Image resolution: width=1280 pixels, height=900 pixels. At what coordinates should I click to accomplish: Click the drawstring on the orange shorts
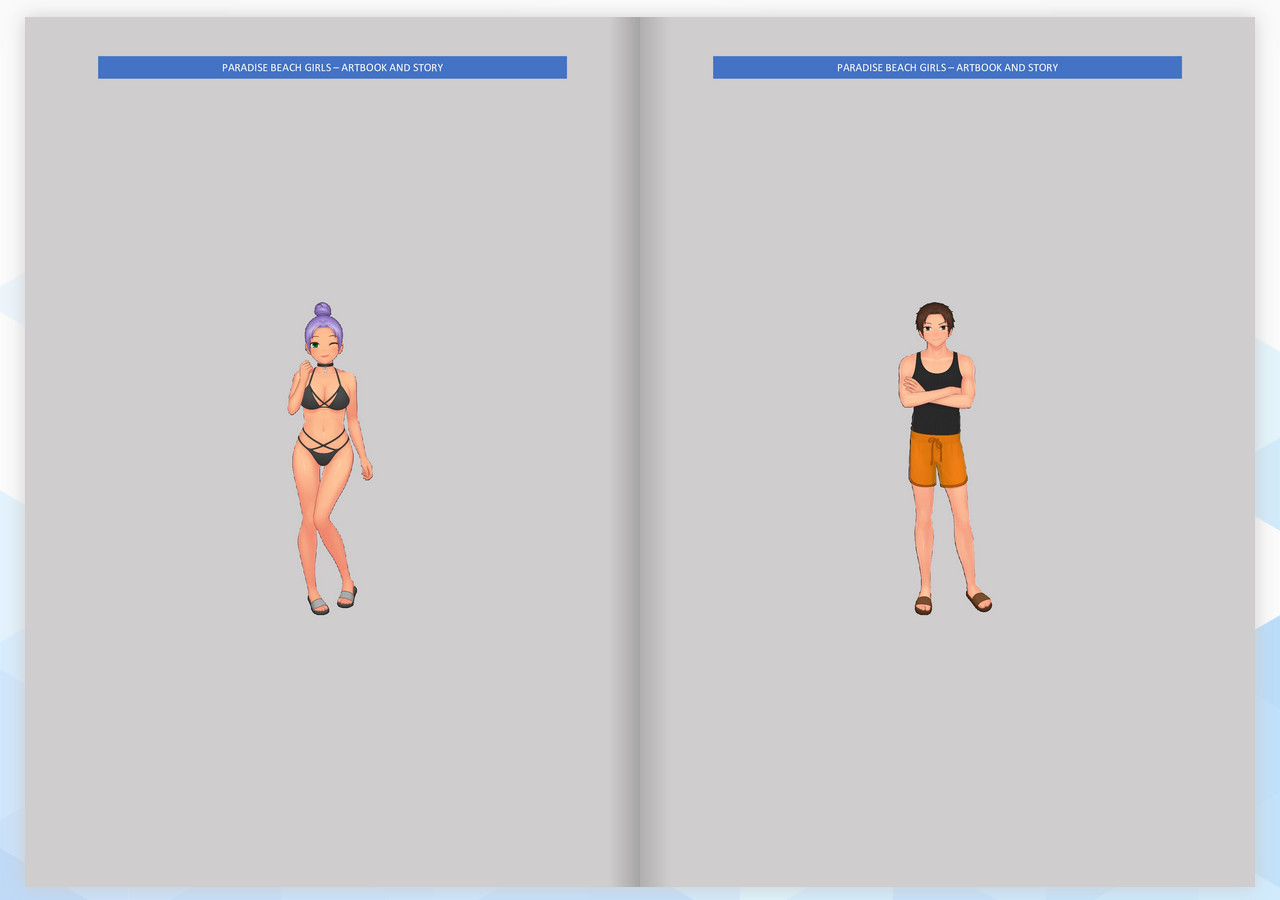click(935, 451)
